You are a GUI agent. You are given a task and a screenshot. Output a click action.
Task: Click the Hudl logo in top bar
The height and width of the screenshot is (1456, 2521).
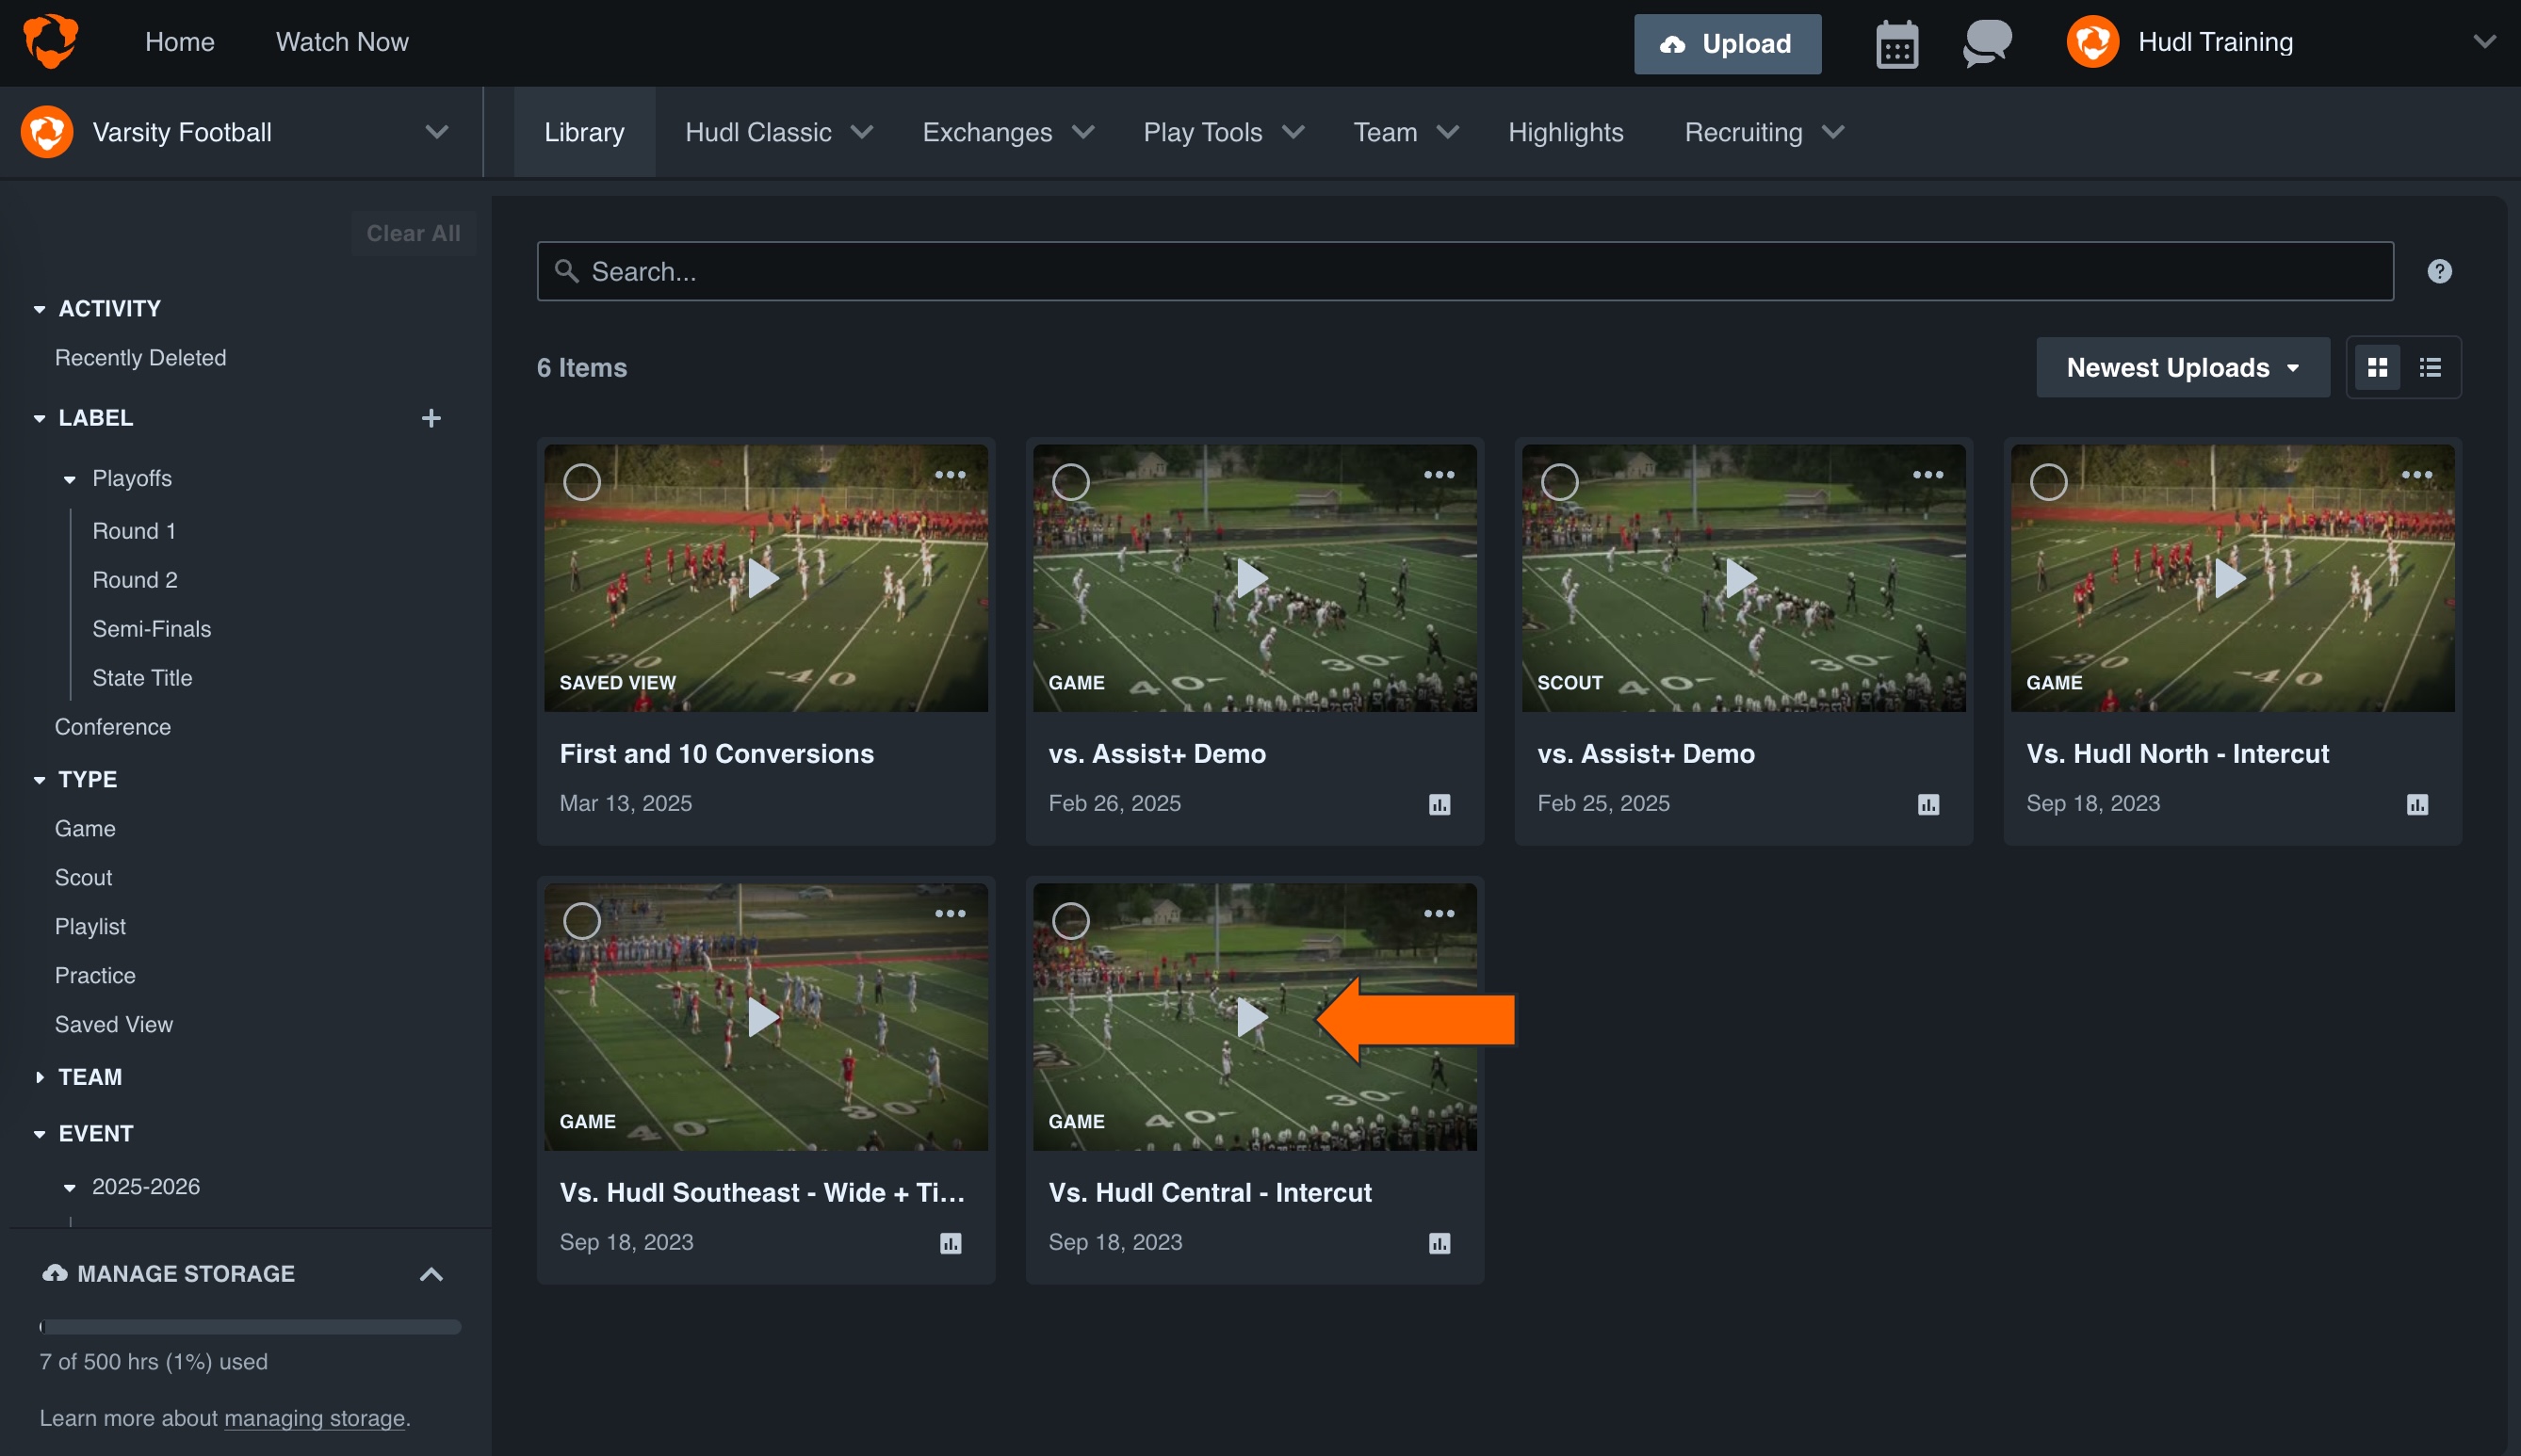point(49,41)
